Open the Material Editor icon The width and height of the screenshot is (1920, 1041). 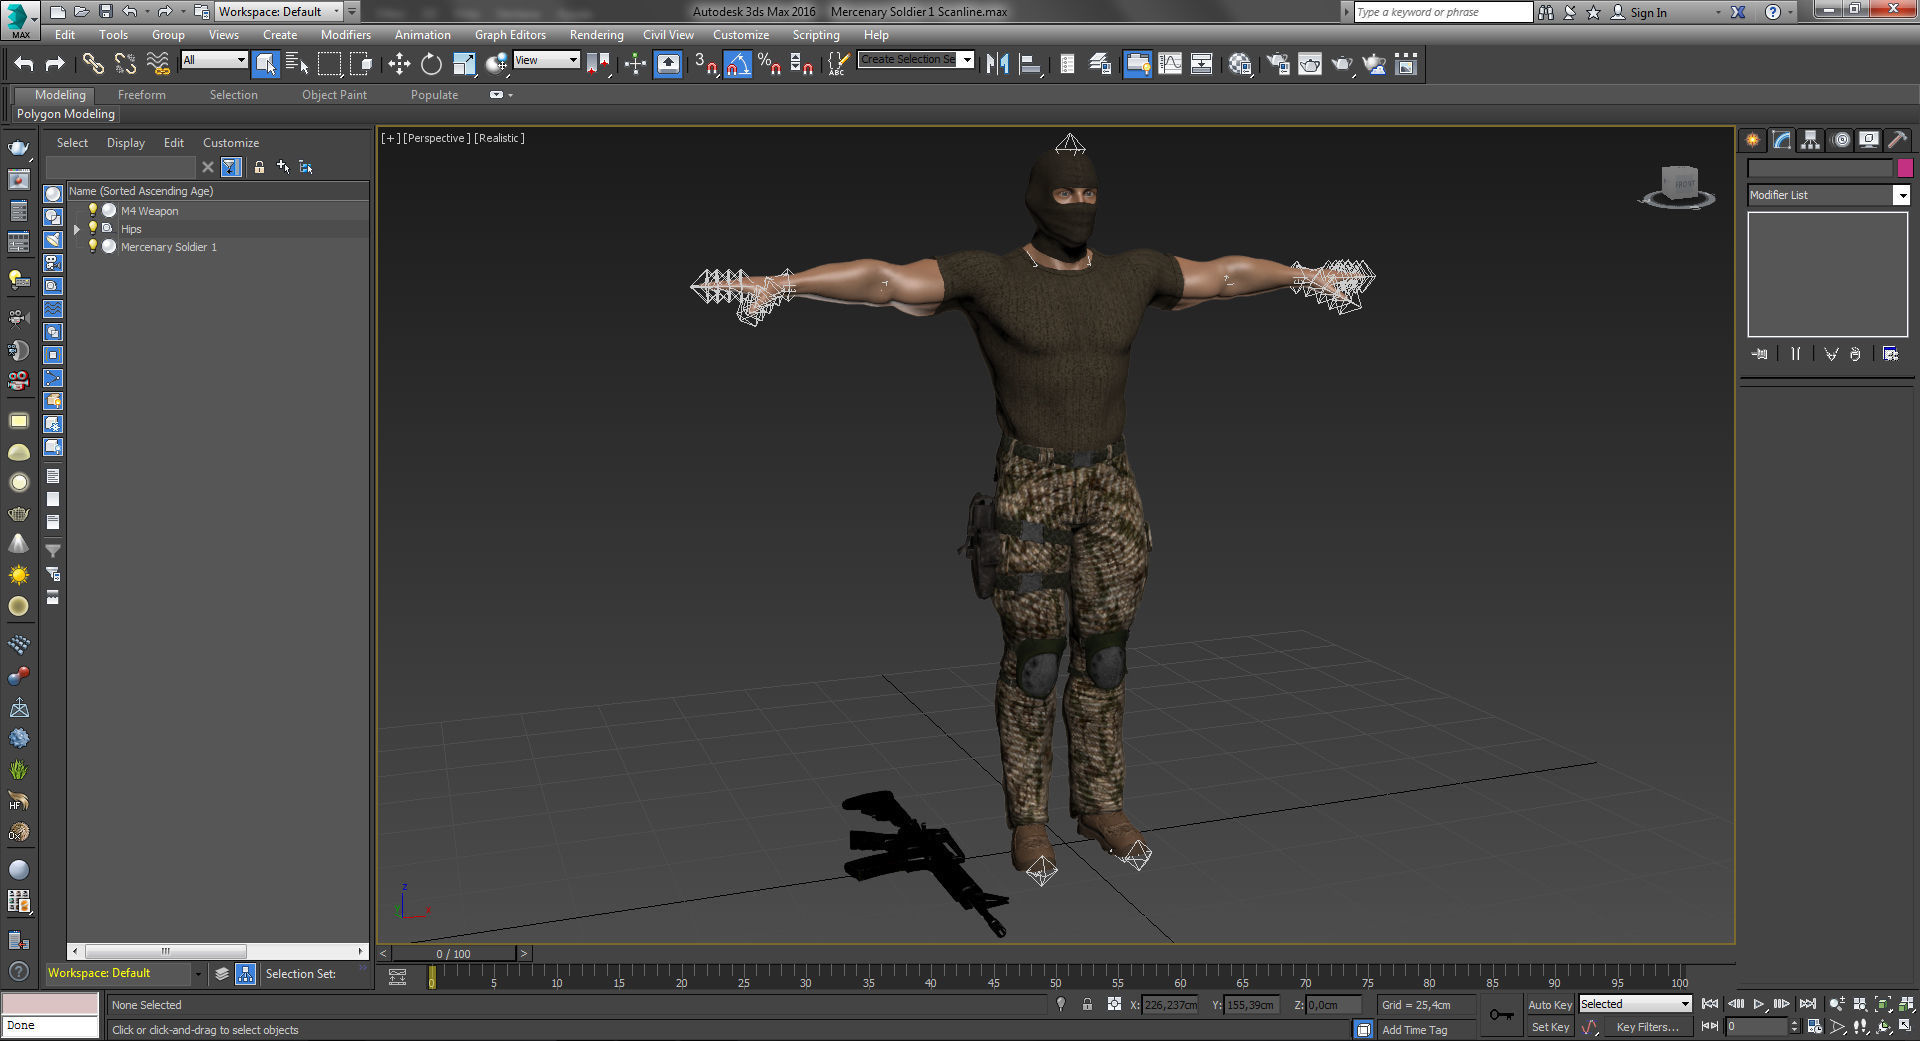(x=1240, y=64)
